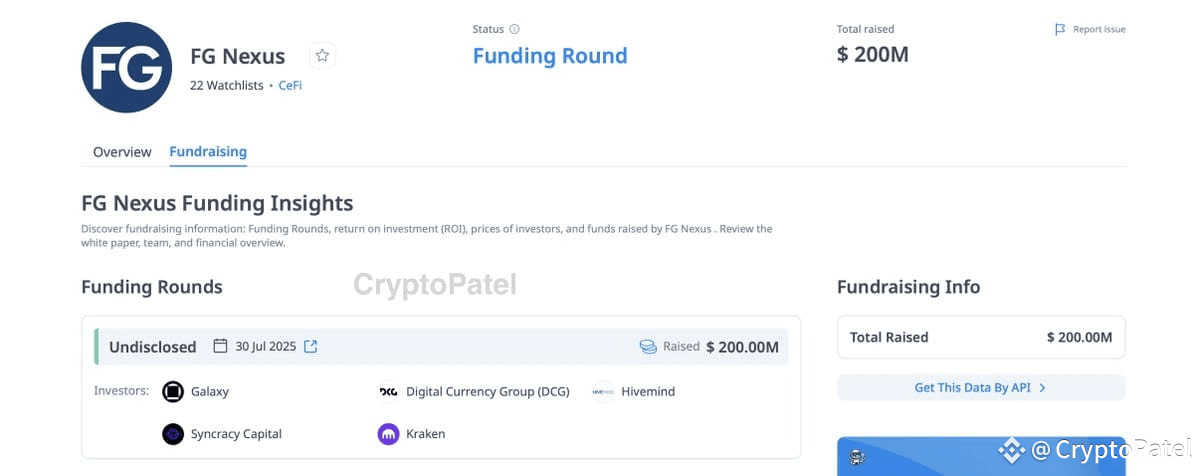Click the Syncracy Capital logo icon
Image resolution: width=1200 pixels, height=476 pixels.
tap(173, 434)
